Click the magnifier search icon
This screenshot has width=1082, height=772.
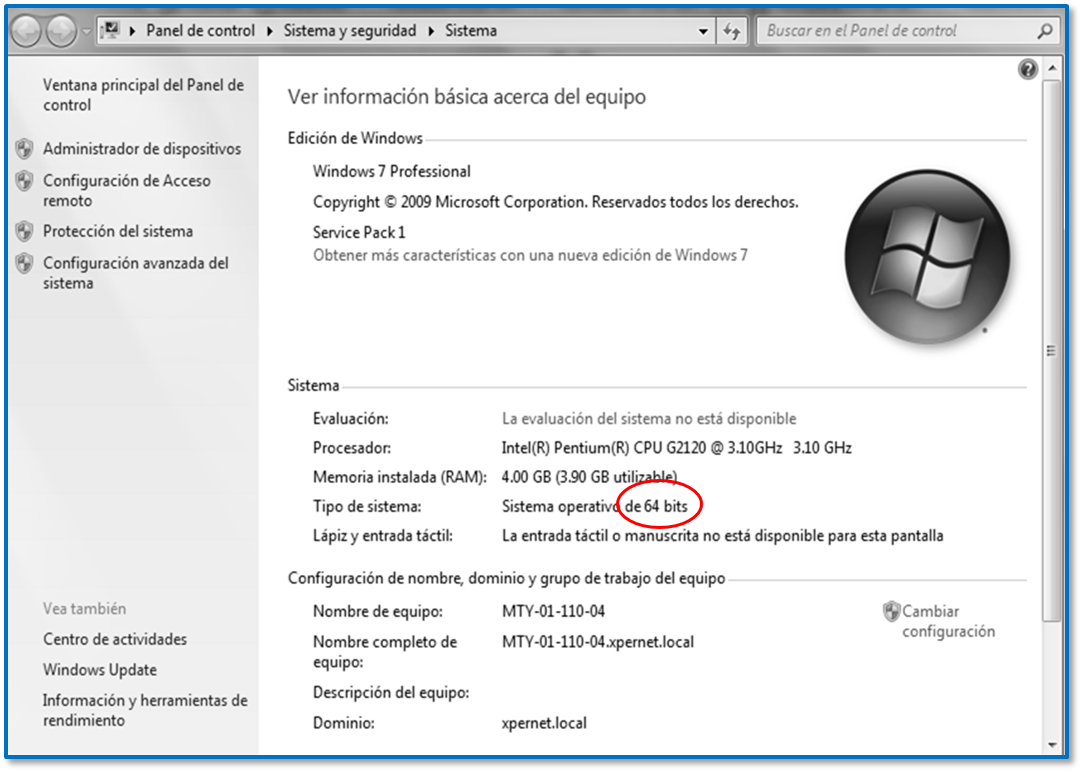[x=1045, y=31]
